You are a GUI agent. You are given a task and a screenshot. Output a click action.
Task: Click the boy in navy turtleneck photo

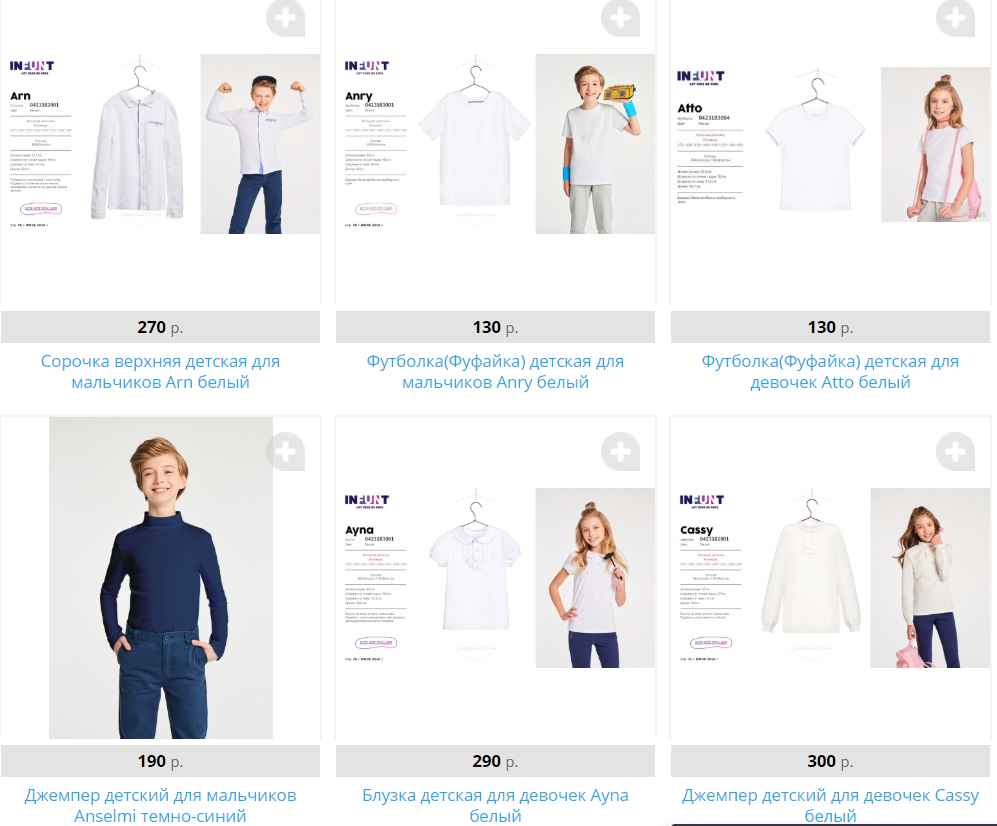[161, 577]
